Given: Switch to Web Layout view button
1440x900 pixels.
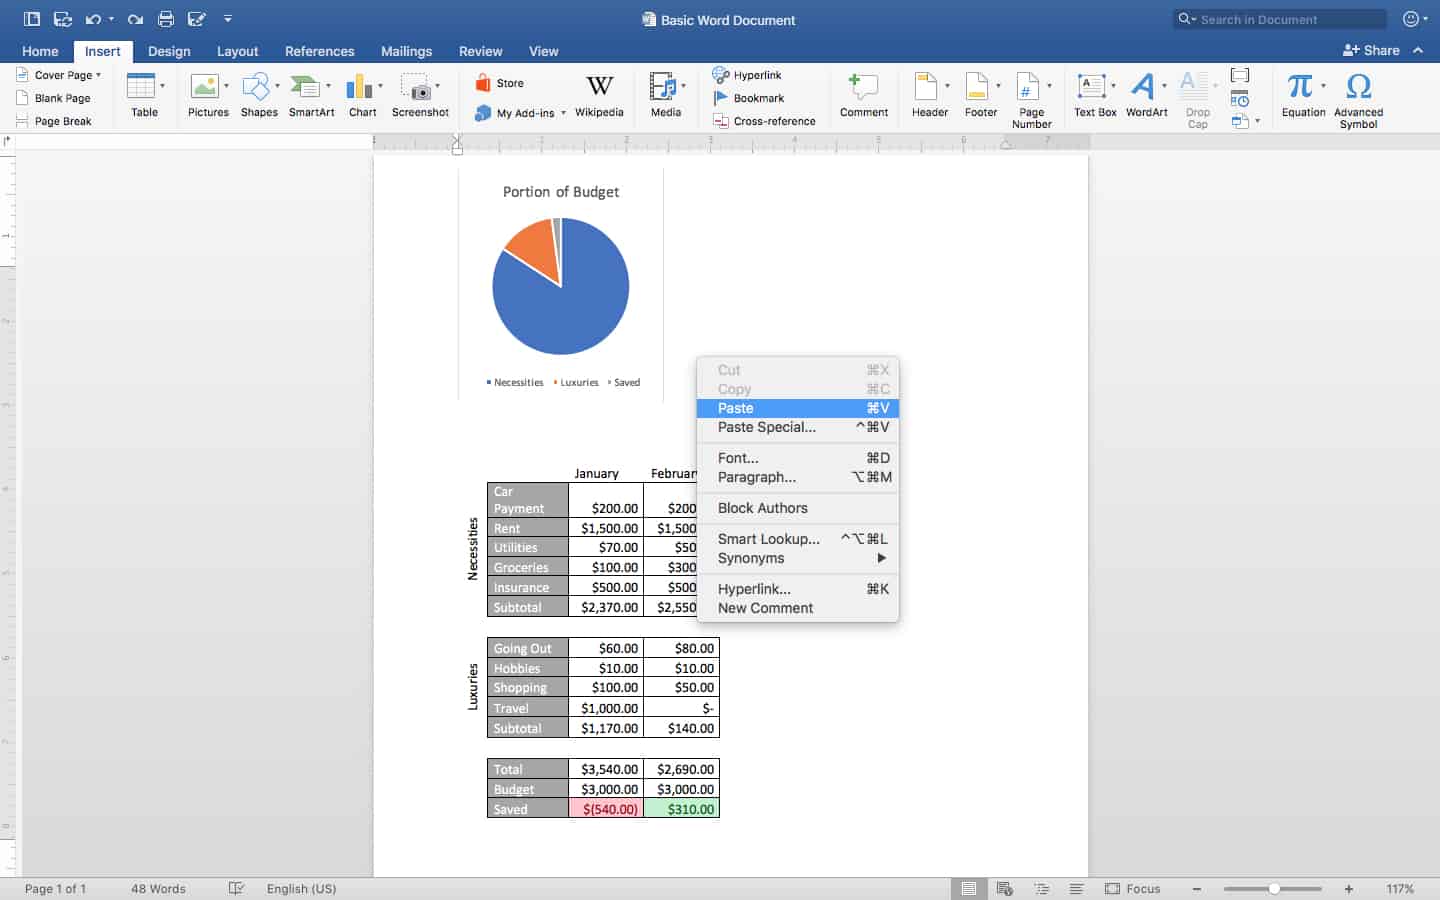Looking at the screenshot, I should 1005,888.
